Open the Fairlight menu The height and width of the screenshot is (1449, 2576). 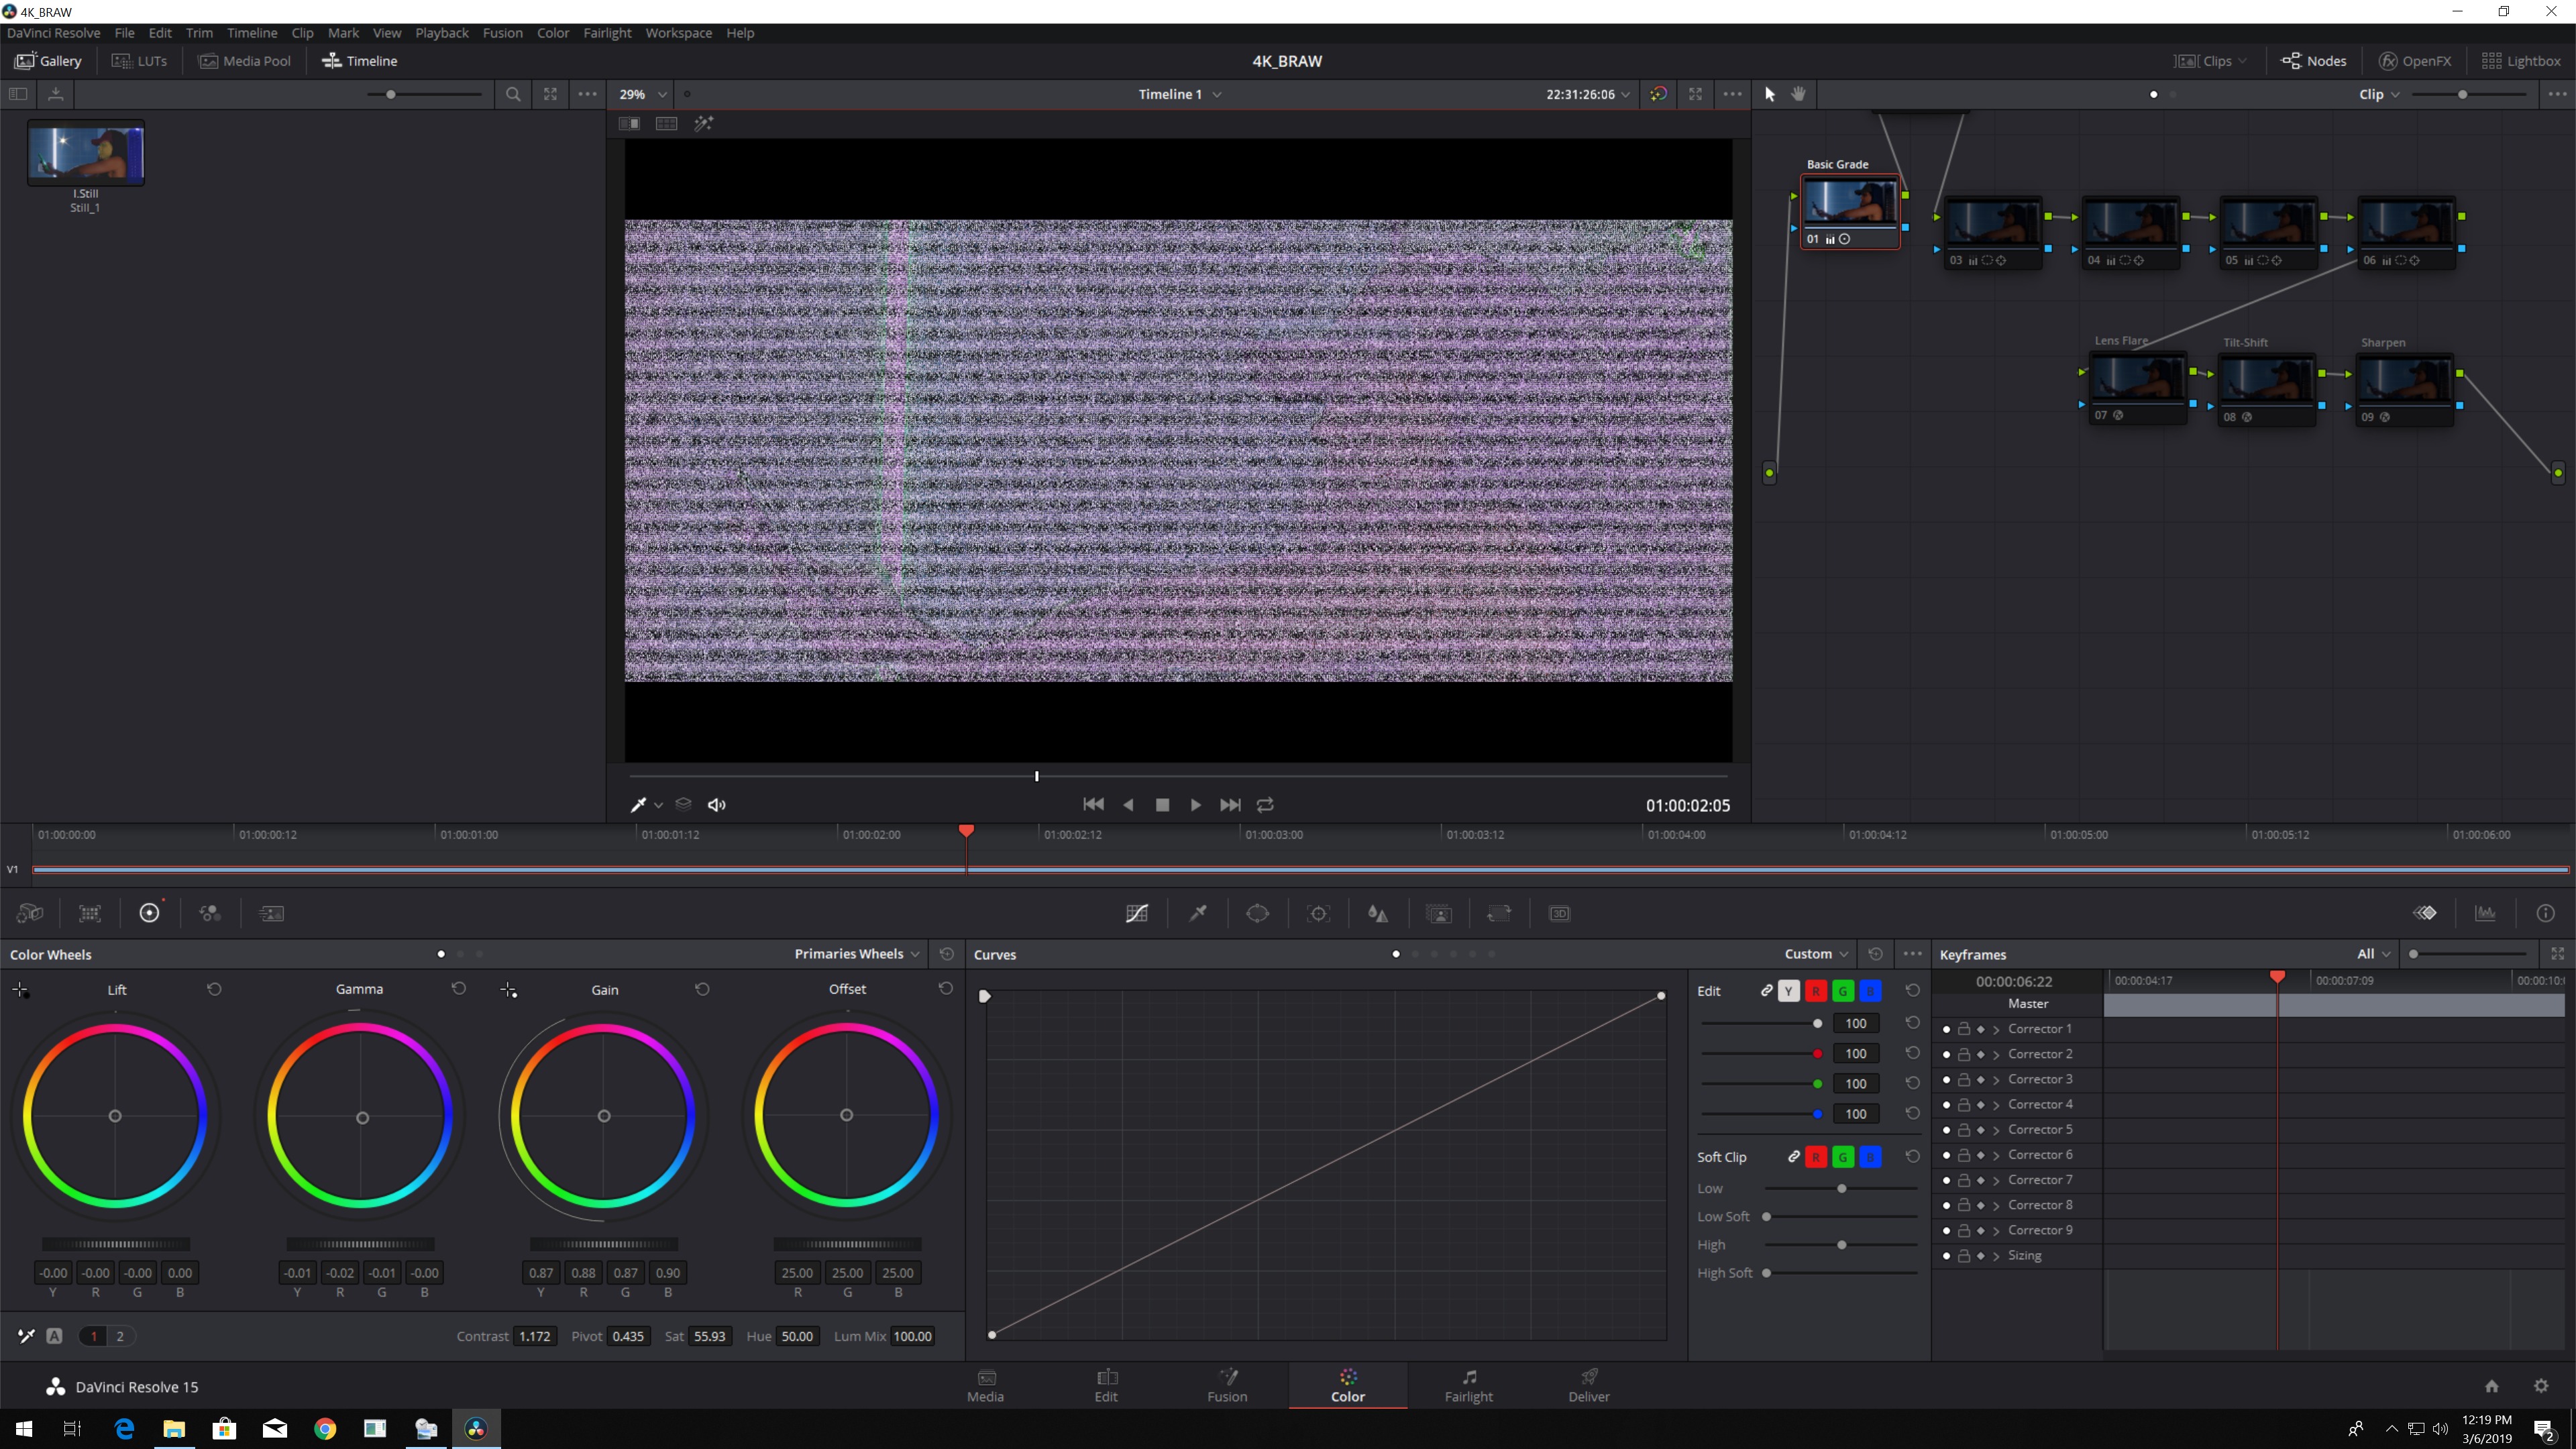pyautogui.click(x=607, y=33)
